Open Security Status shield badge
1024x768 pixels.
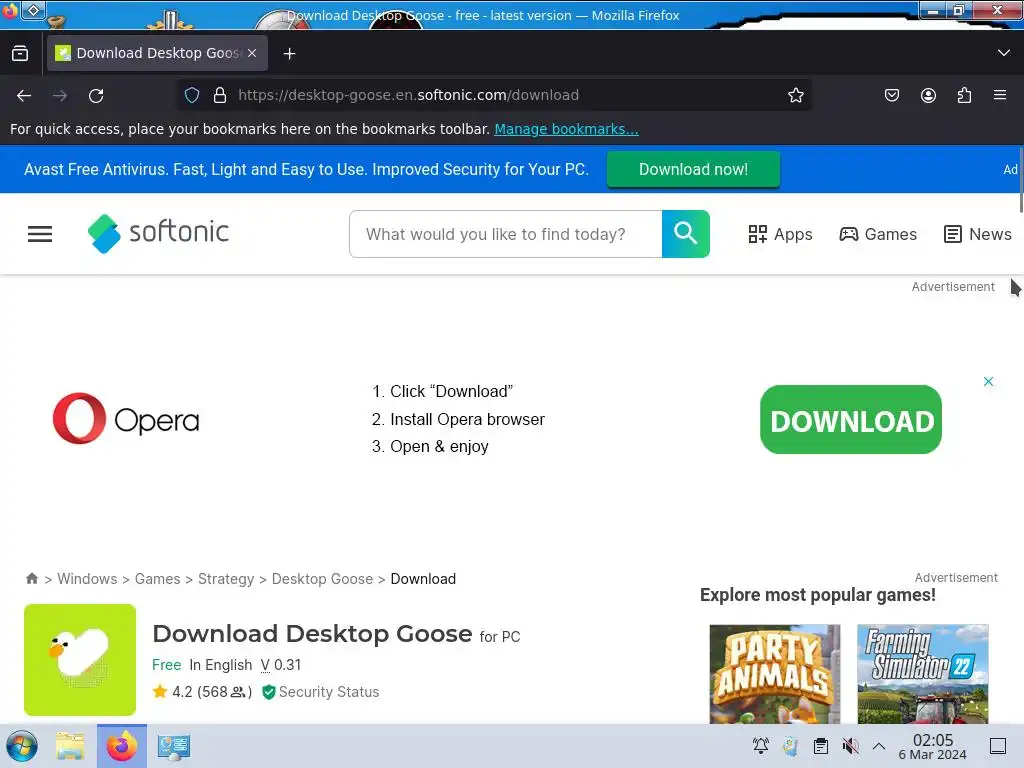click(320, 692)
